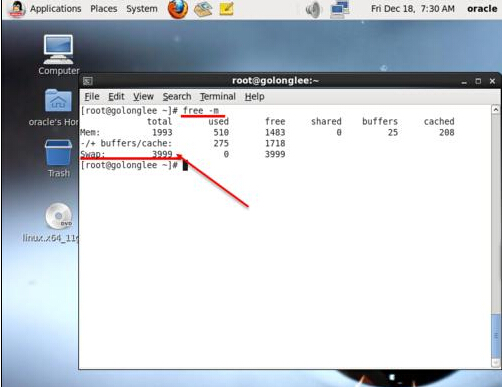The height and width of the screenshot is (387, 502).
Task: Open the Computer desktop icon
Action: [x=58, y=49]
